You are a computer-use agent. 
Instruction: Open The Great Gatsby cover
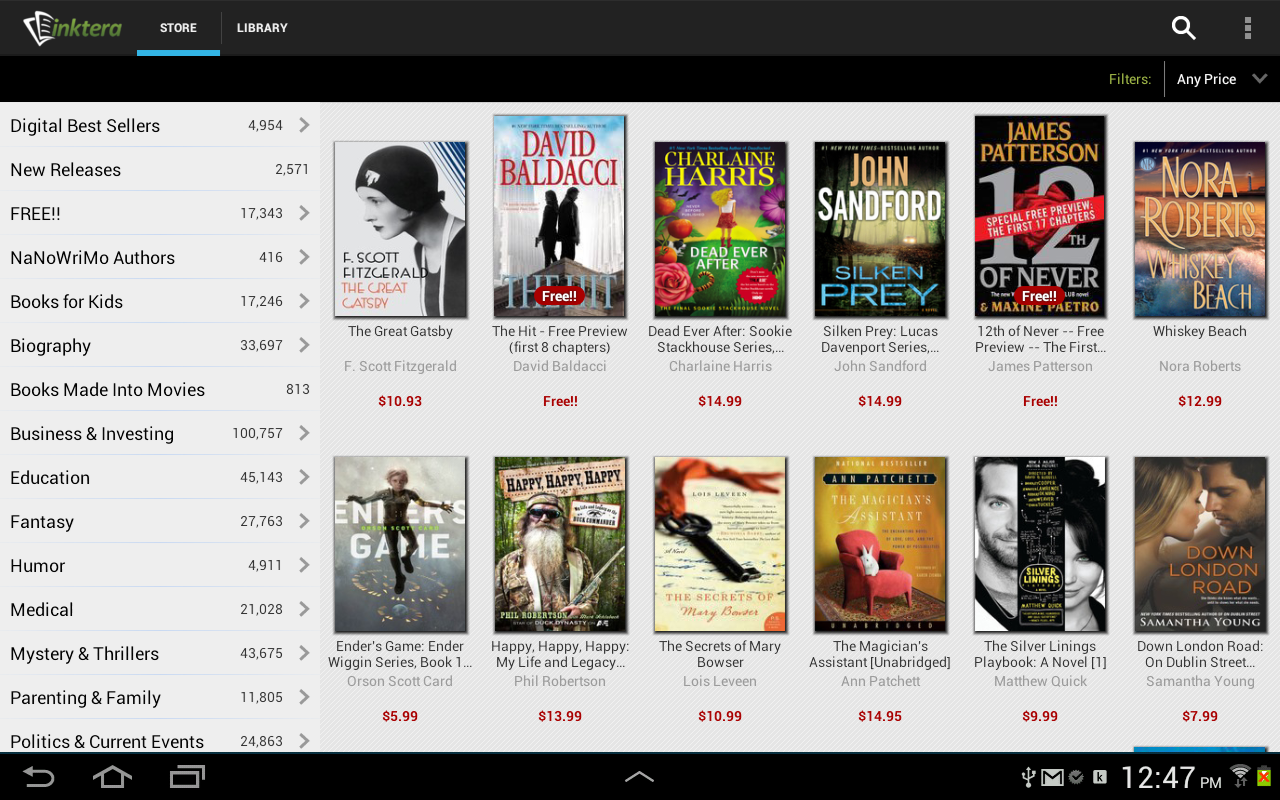(x=400, y=229)
